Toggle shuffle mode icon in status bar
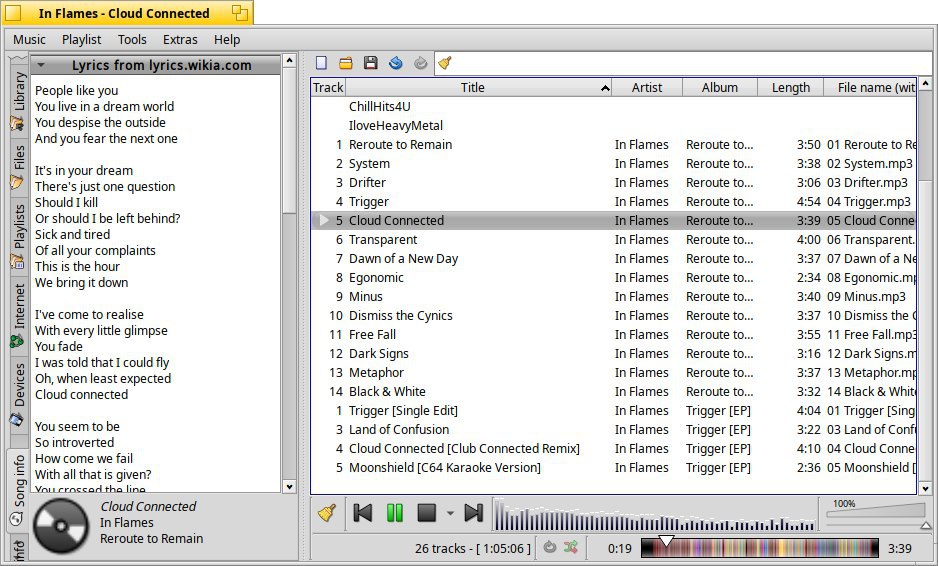Image resolution: width=938 pixels, height=566 pixels. 571,547
